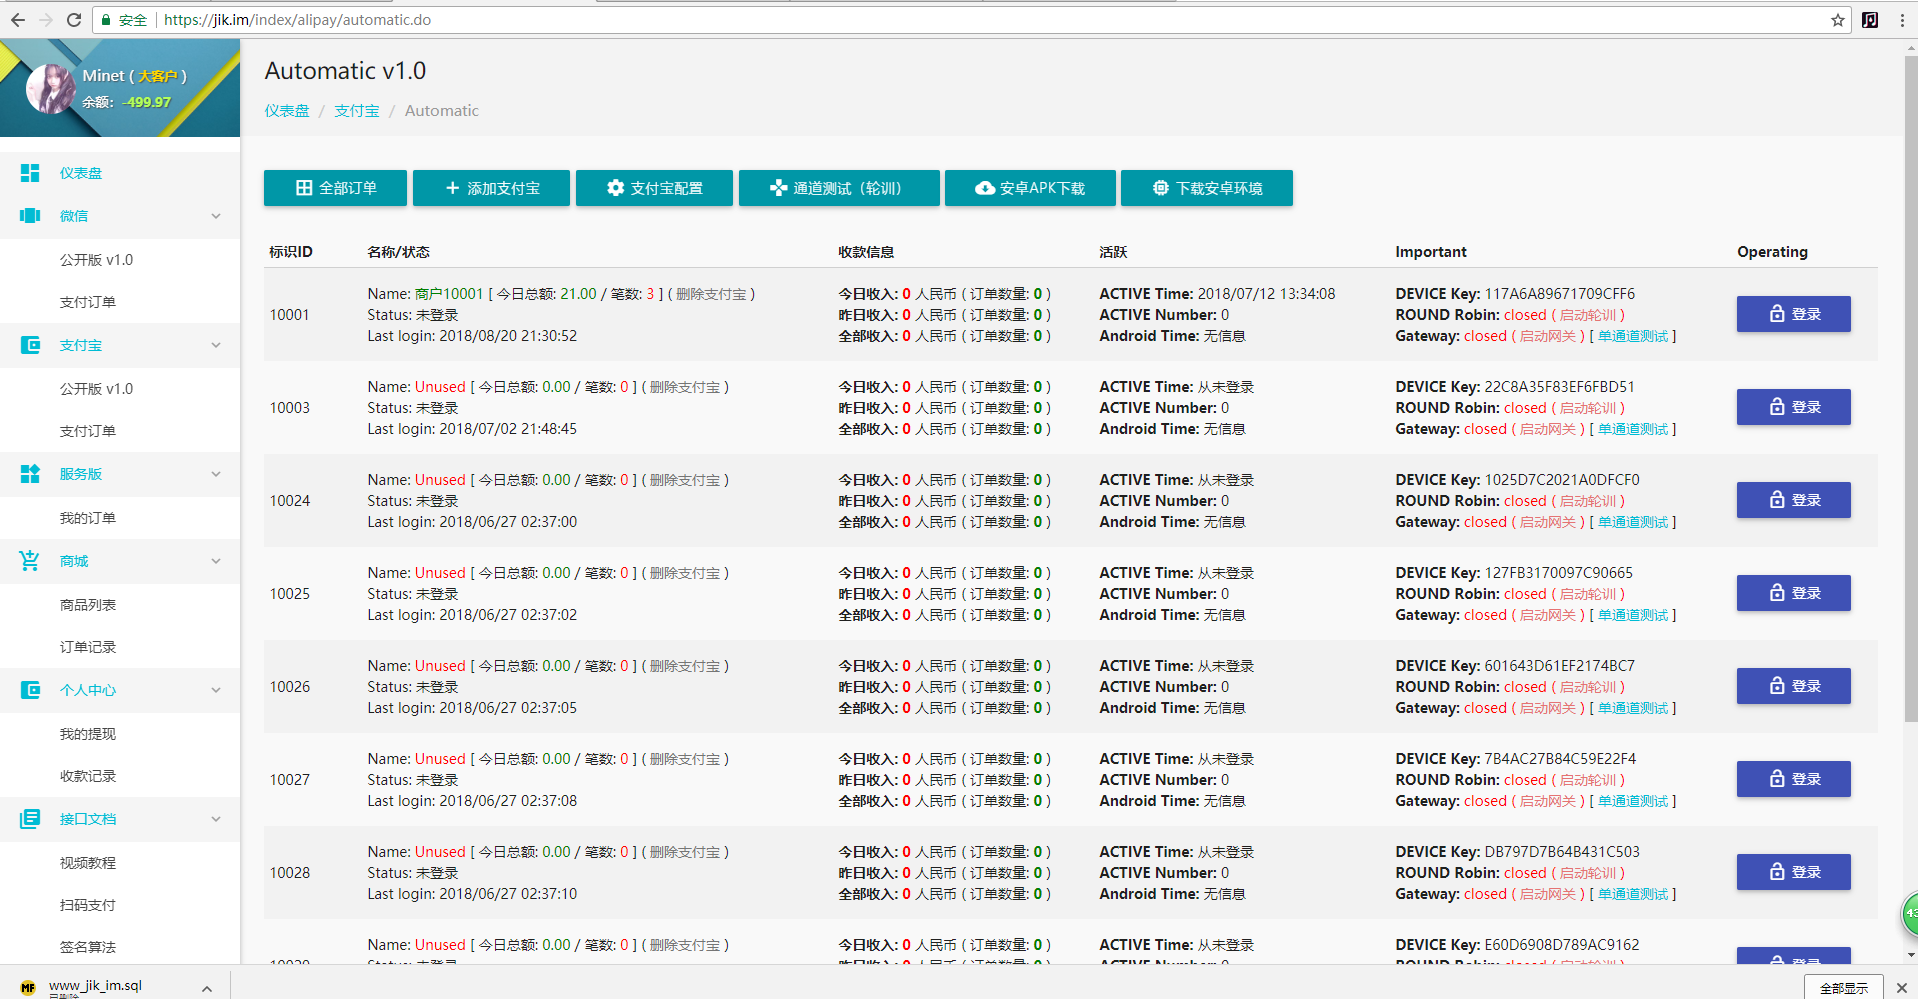Click the browser address bar
This screenshot has width=1918, height=999.
tap(900, 20)
